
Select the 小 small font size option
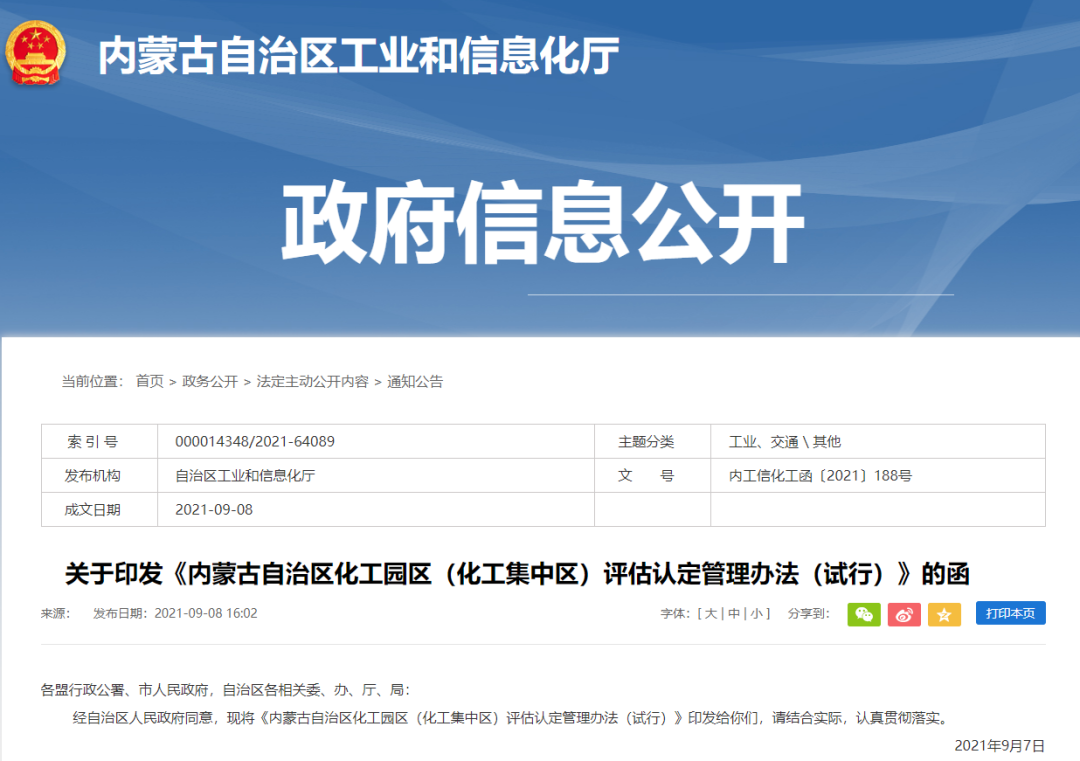757,613
